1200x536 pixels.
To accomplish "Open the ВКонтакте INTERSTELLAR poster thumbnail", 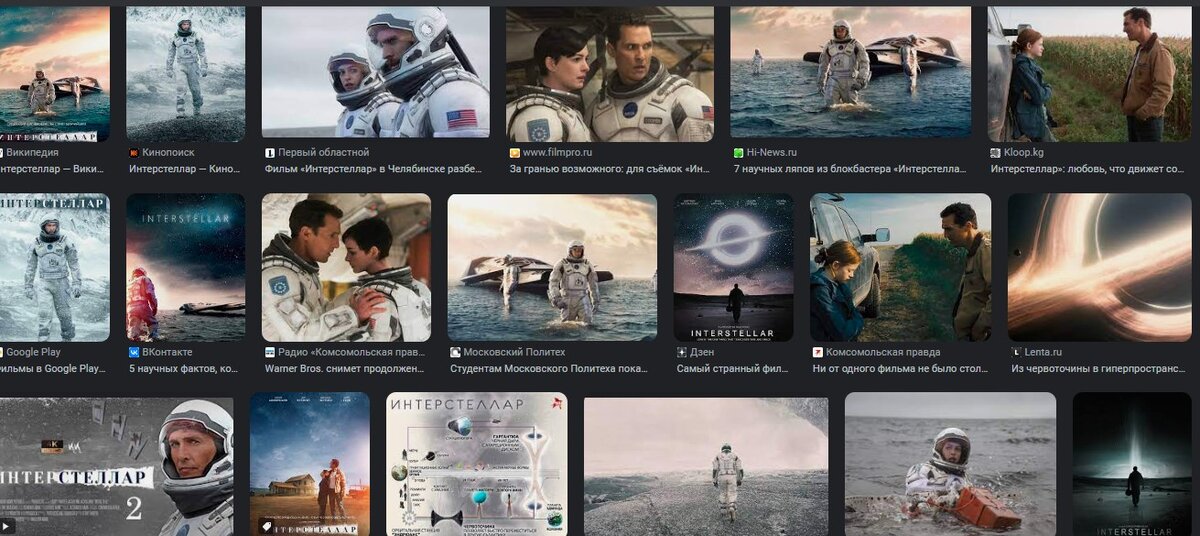I will click(x=185, y=267).
